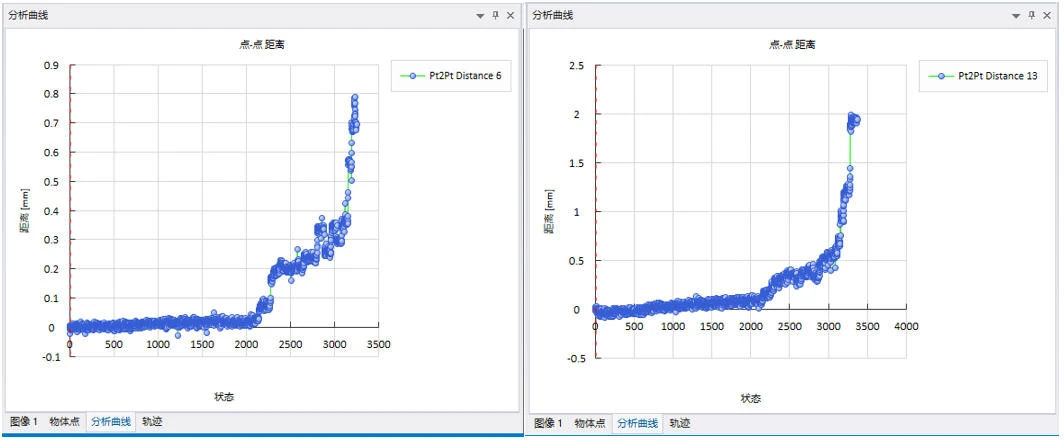The height and width of the screenshot is (440, 1064).
Task: Switch to 图像 1 tab in right panel
Action: coord(549,424)
